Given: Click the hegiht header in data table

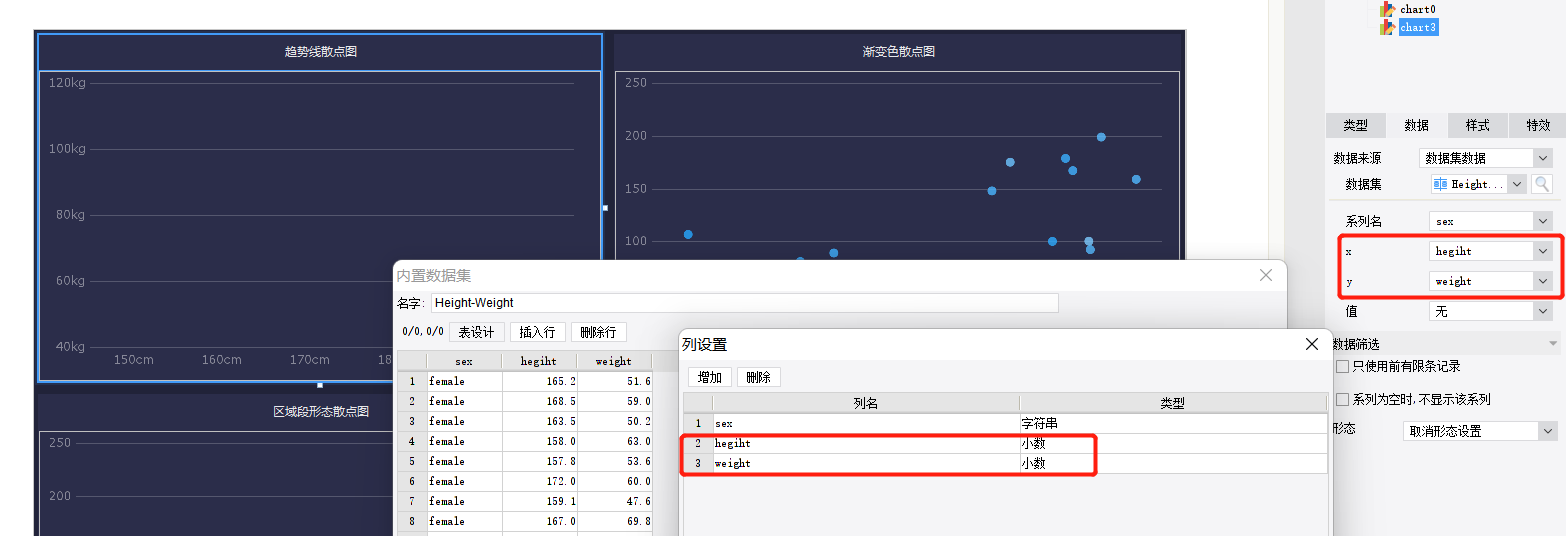Looking at the screenshot, I should (539, 361).
